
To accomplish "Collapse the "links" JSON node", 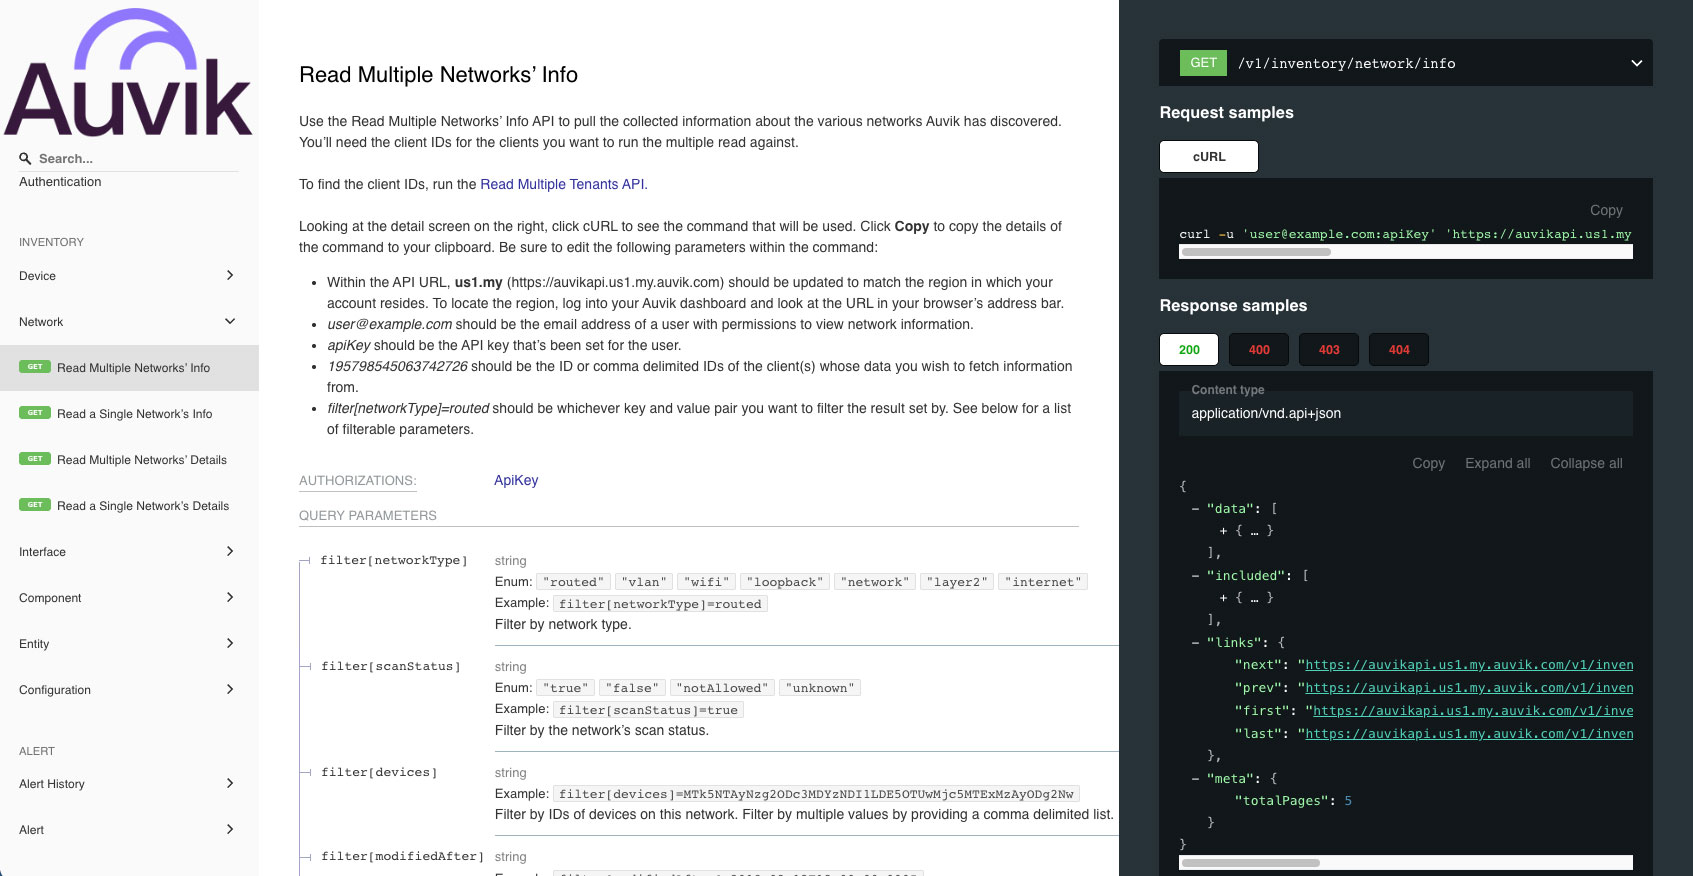I will pos(1195,642).
